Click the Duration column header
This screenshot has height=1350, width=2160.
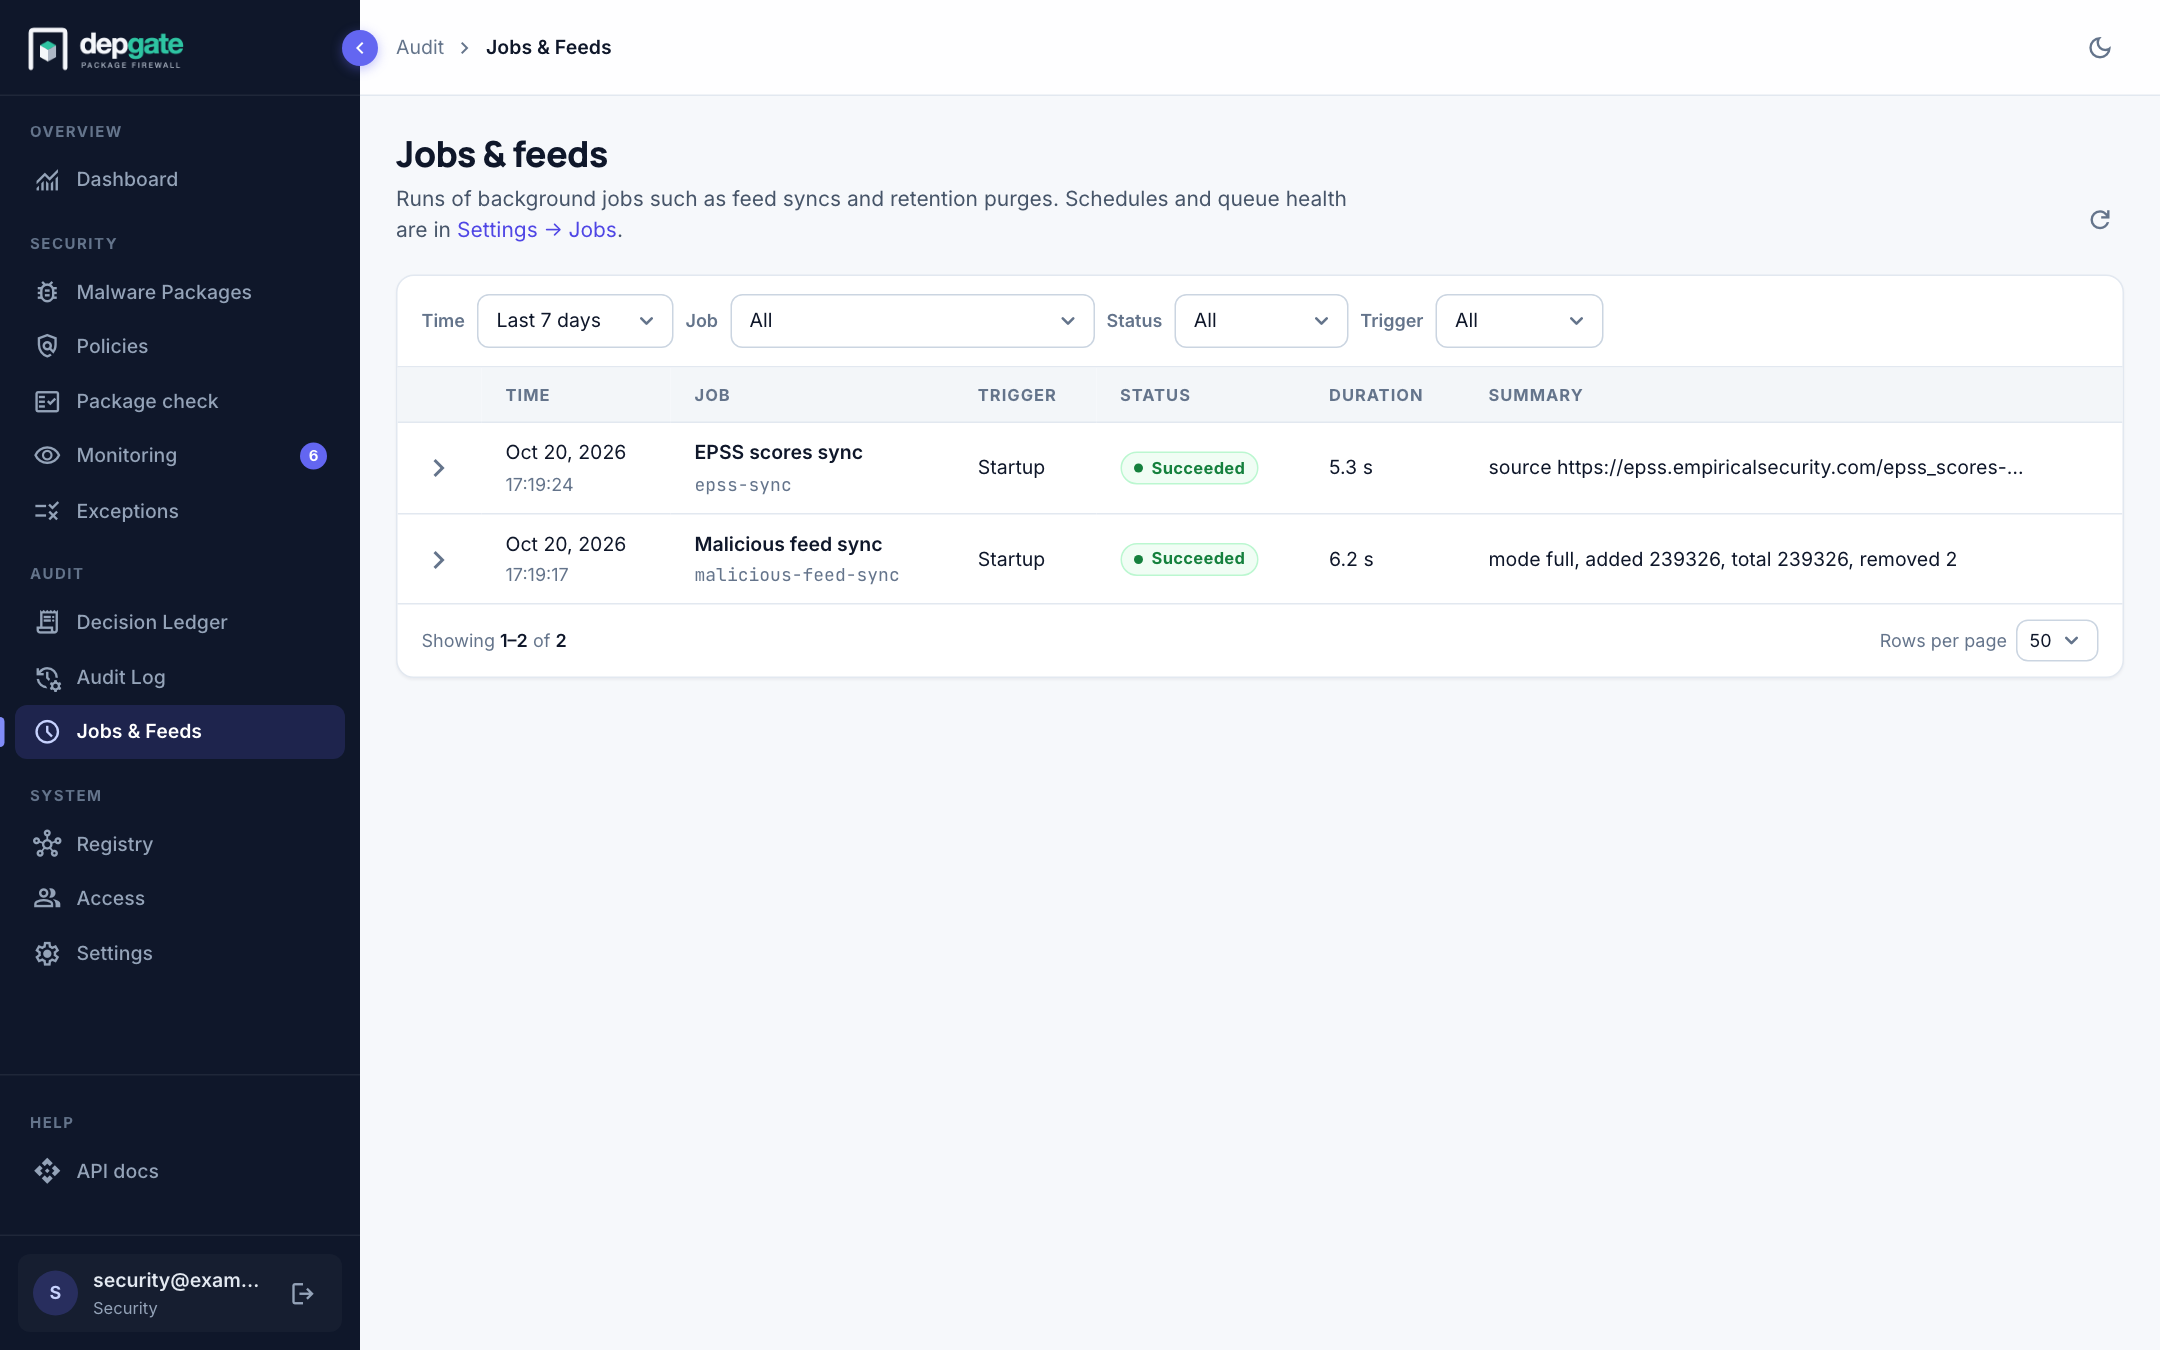tap(1375, 395)
